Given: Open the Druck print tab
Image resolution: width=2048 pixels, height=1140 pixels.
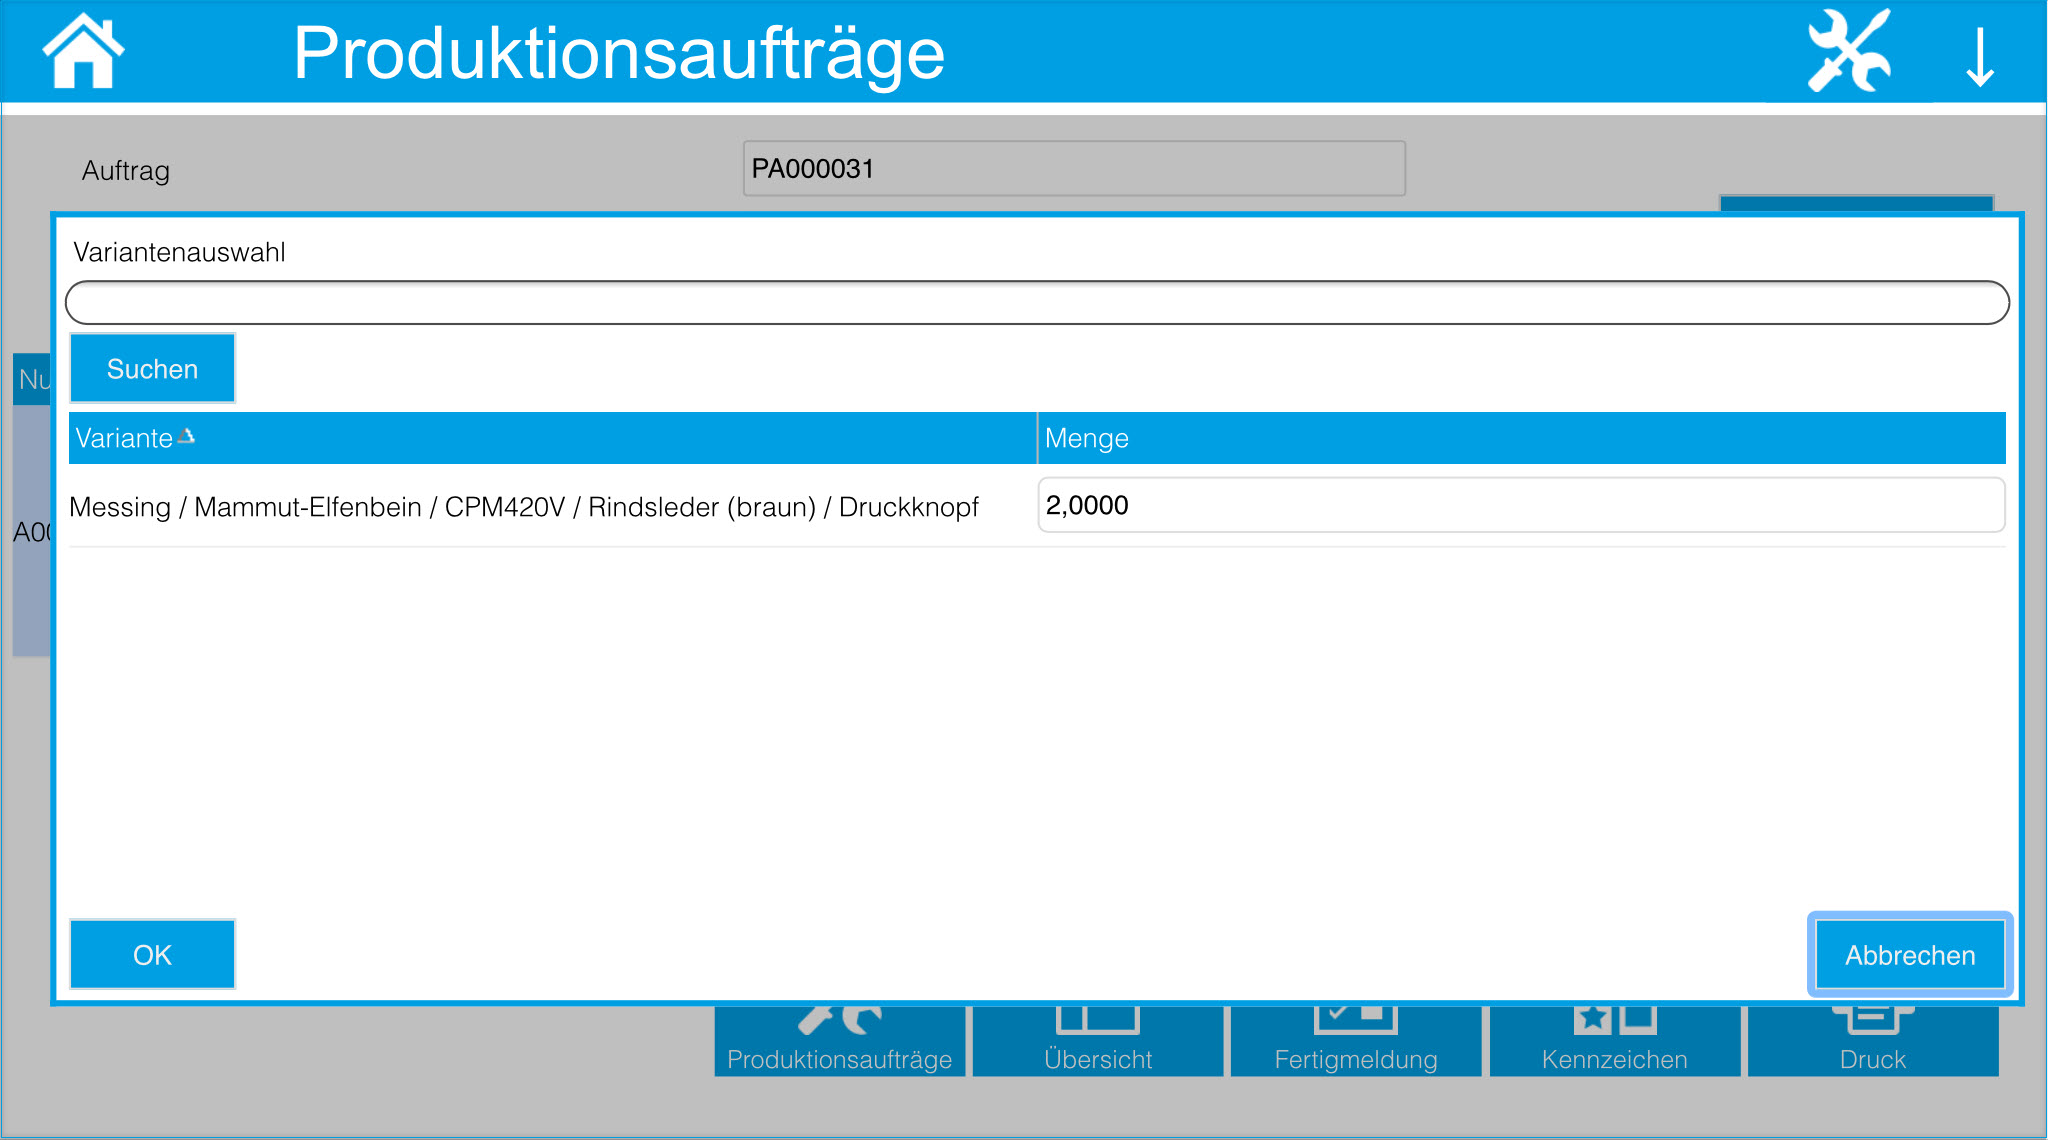Looking at the screenshot, I should tap(1872, 1043).
